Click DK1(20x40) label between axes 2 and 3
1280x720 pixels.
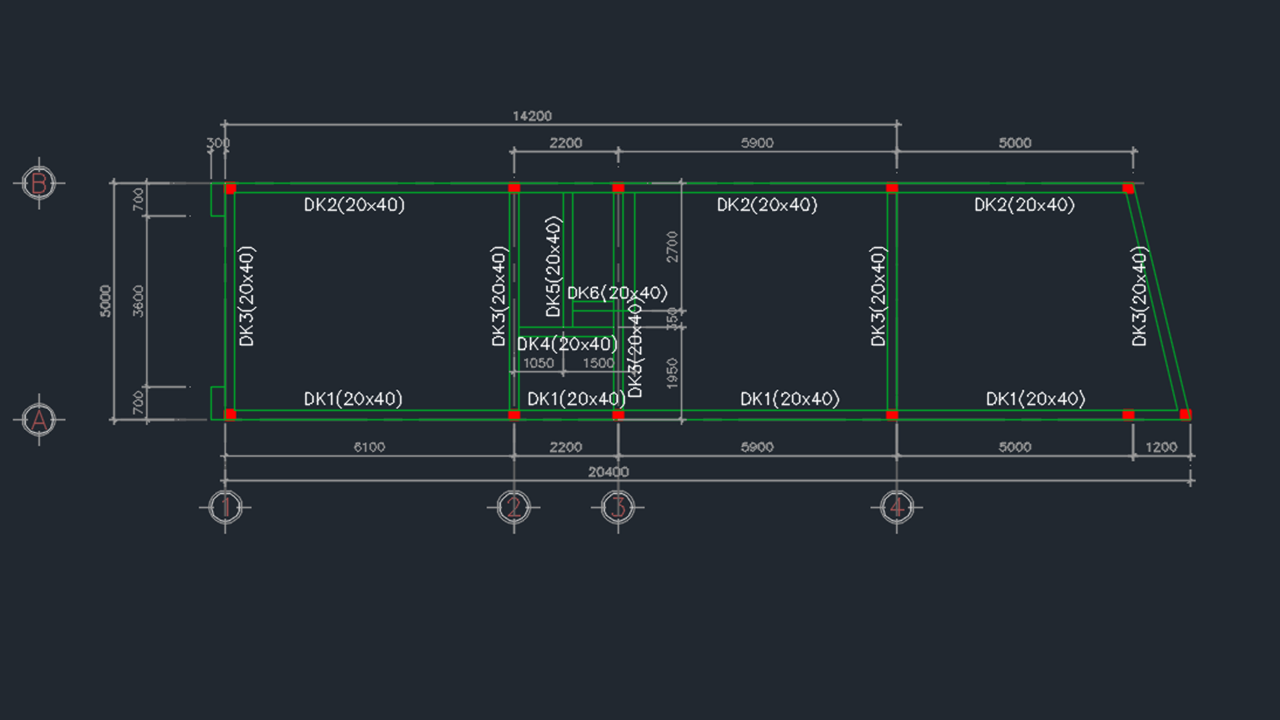(576, 399)
